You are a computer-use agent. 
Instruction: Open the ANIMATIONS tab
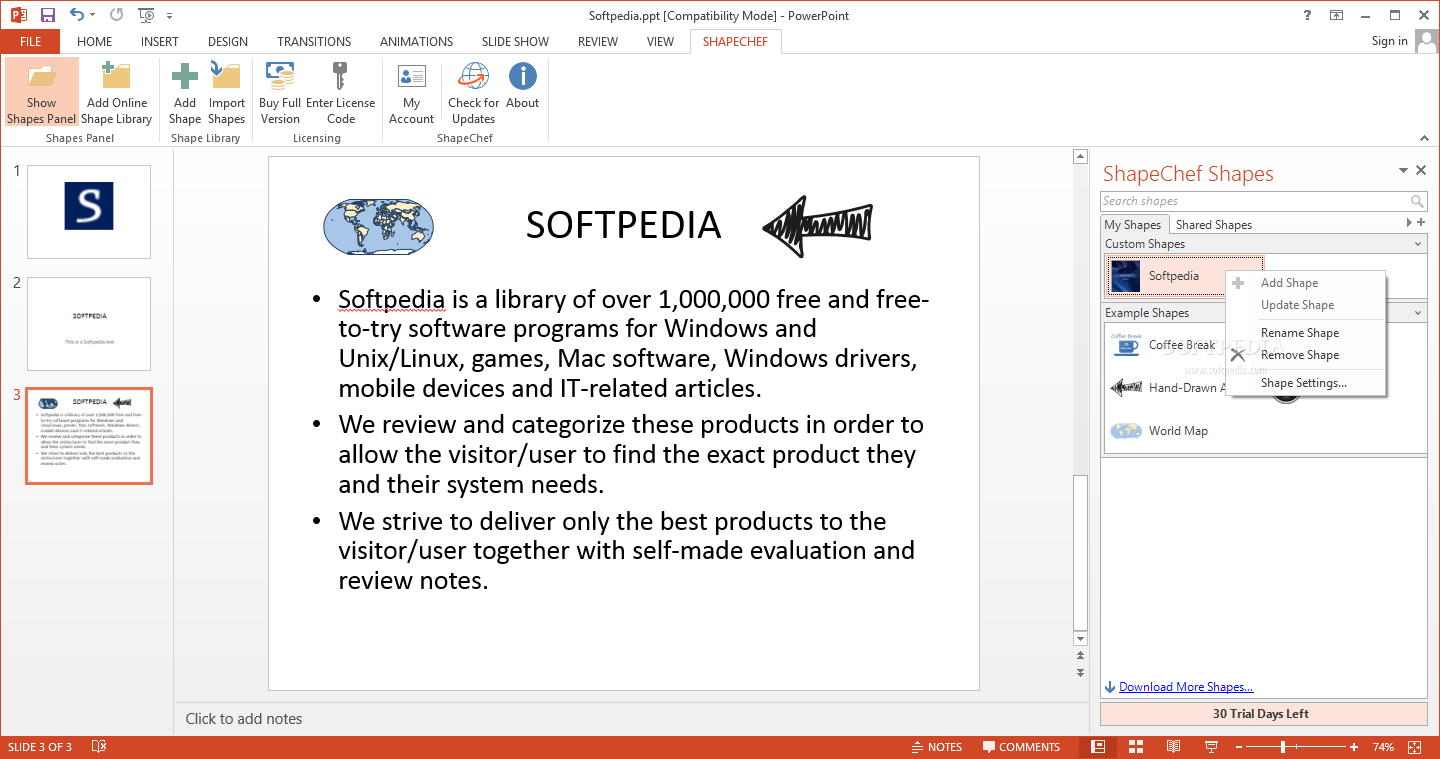pos(416,41)
